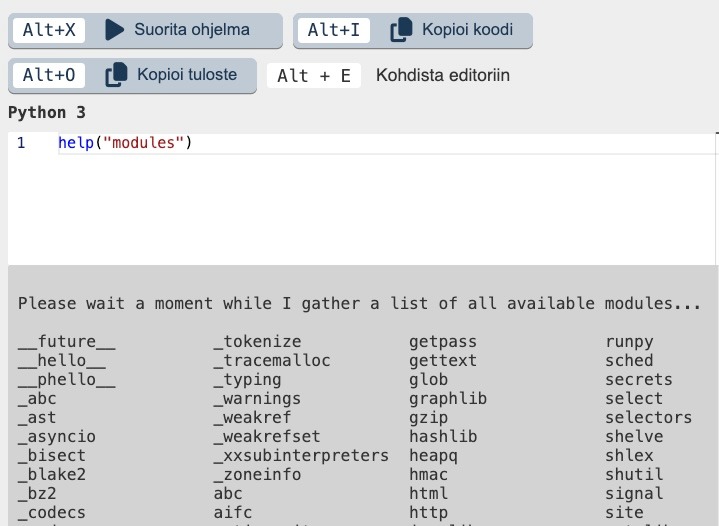Click graphlib in the module list
The image size is (719, 526).
click(447, 399)
